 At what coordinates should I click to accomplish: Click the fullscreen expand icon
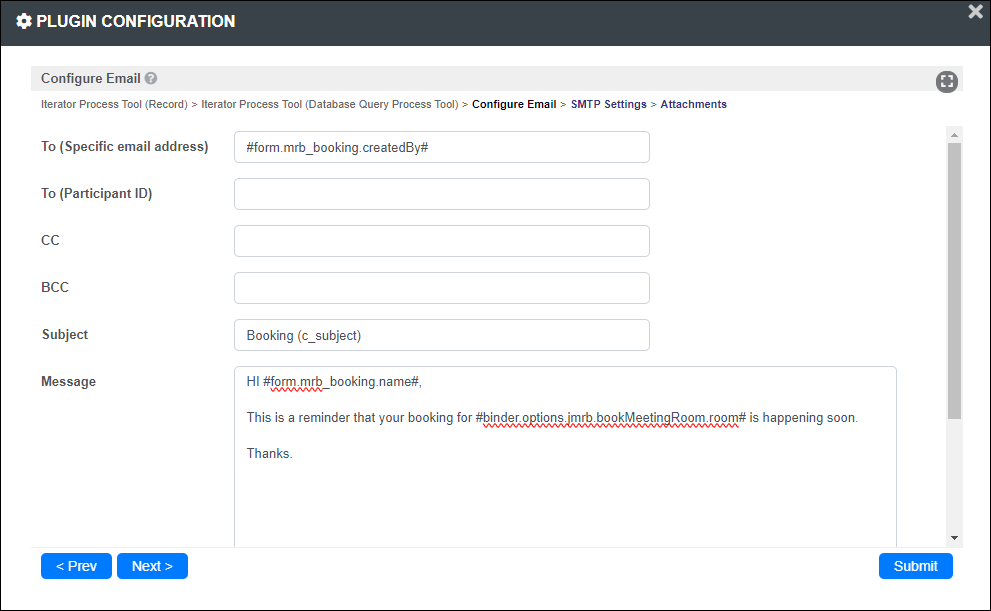[946, 82]
